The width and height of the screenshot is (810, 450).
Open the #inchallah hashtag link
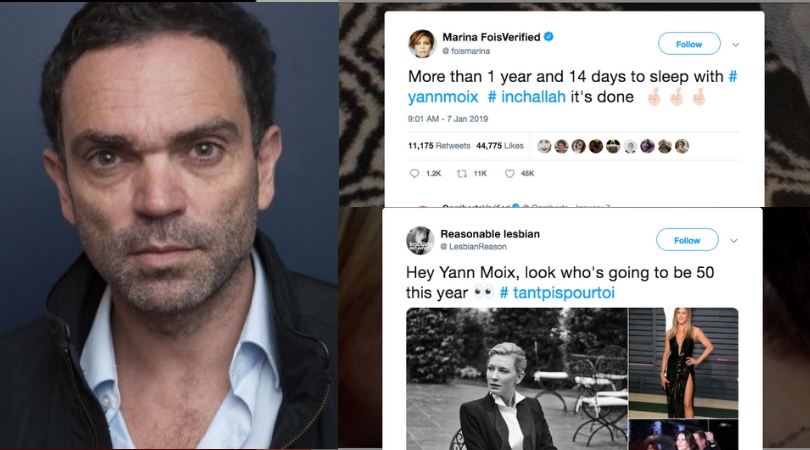click(528, 97)
